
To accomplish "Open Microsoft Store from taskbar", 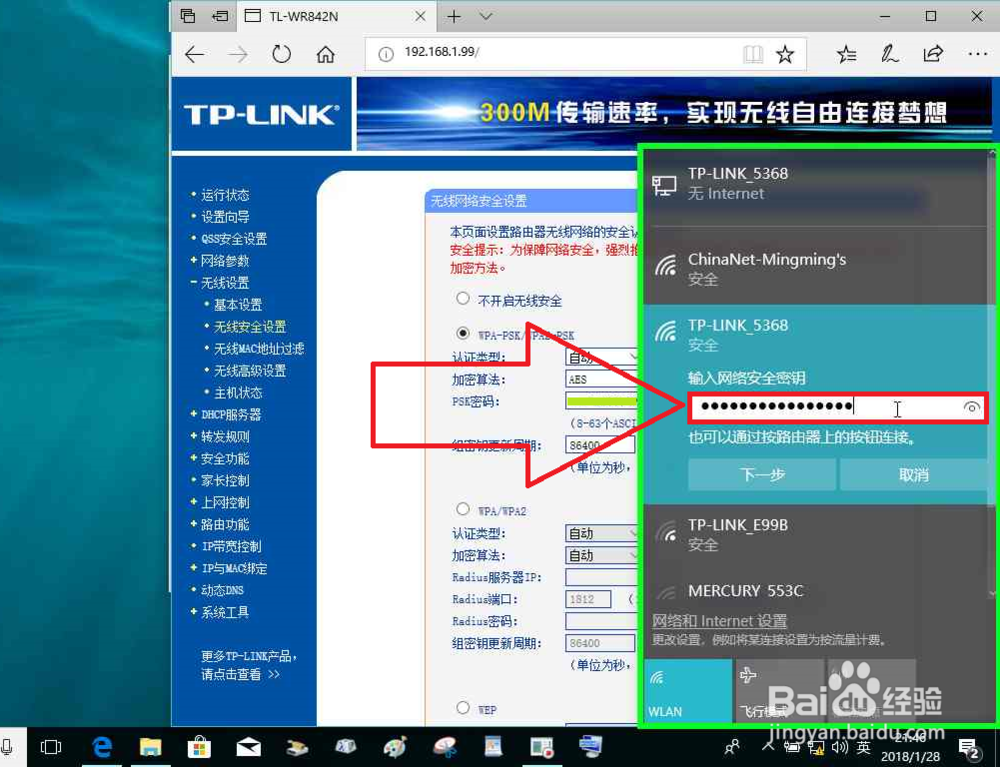I will click(199, 747).
